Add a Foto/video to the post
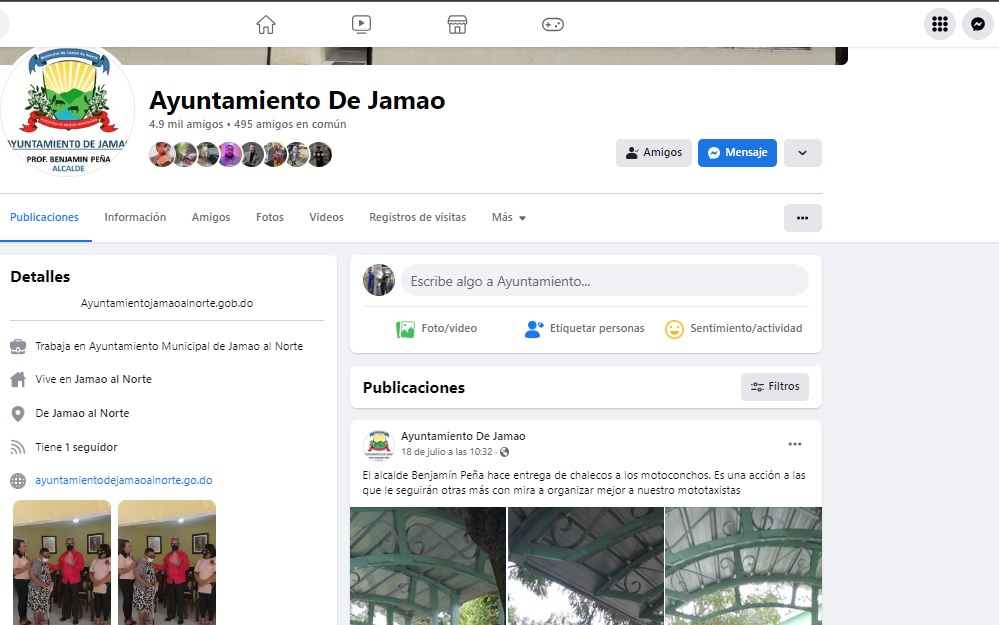This screenshot has width=999, height=625. pos(436,329)
